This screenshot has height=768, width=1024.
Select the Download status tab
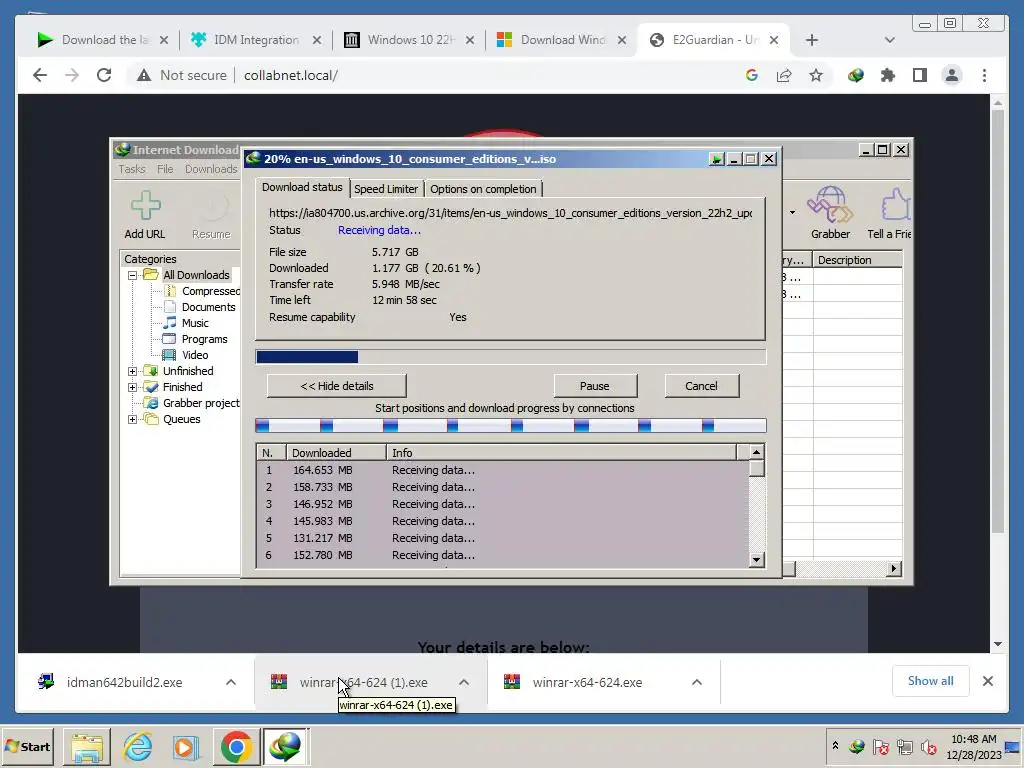[302, 187]
